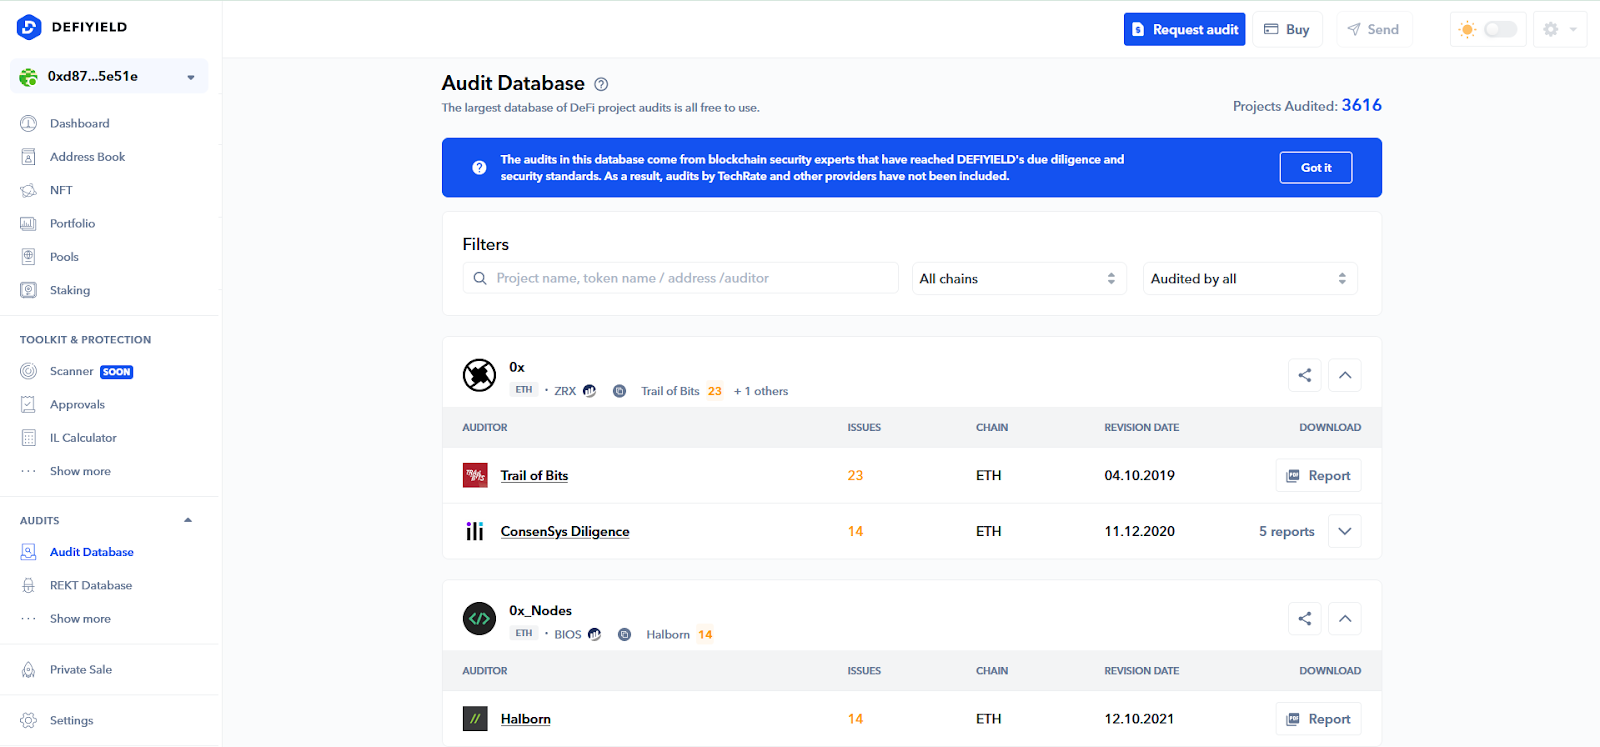The width and height of the screenshot is (1600, 747).
Task: Expand the 5 reports list for ConsenSys
Action: pyautogui.click(x=1345, y=531)
